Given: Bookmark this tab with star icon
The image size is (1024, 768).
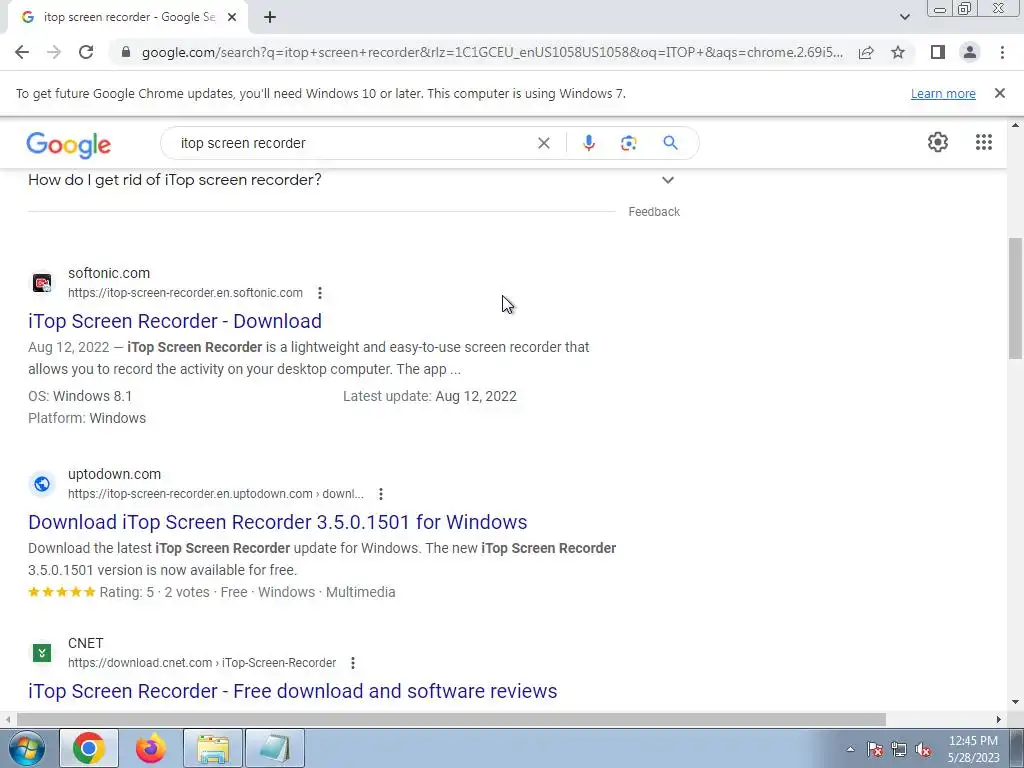Looking at the screenshot, I should 898,52.
